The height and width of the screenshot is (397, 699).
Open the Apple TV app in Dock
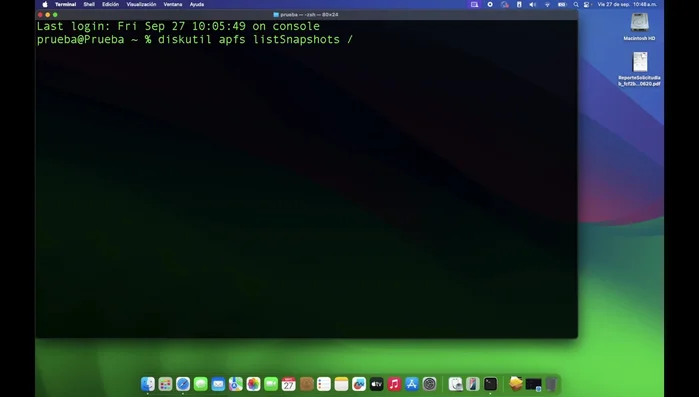(x=377, y=384)
